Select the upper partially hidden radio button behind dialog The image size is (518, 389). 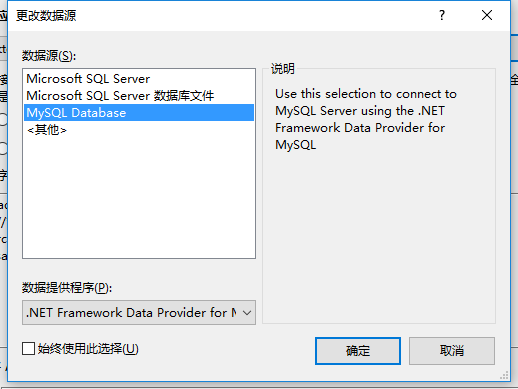click(x=3, y=119)
